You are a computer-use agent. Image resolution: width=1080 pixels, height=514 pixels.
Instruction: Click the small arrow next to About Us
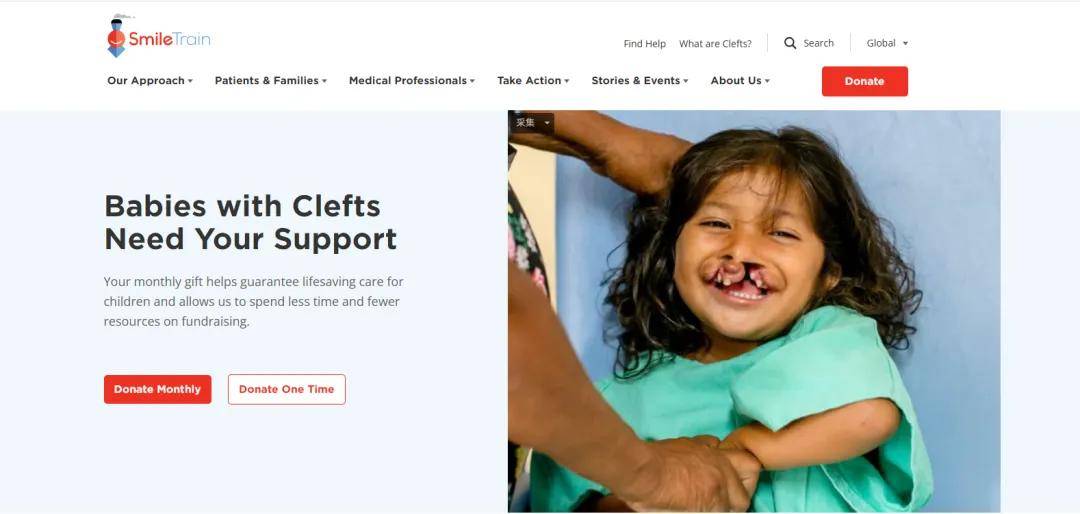tap(767, 81)
